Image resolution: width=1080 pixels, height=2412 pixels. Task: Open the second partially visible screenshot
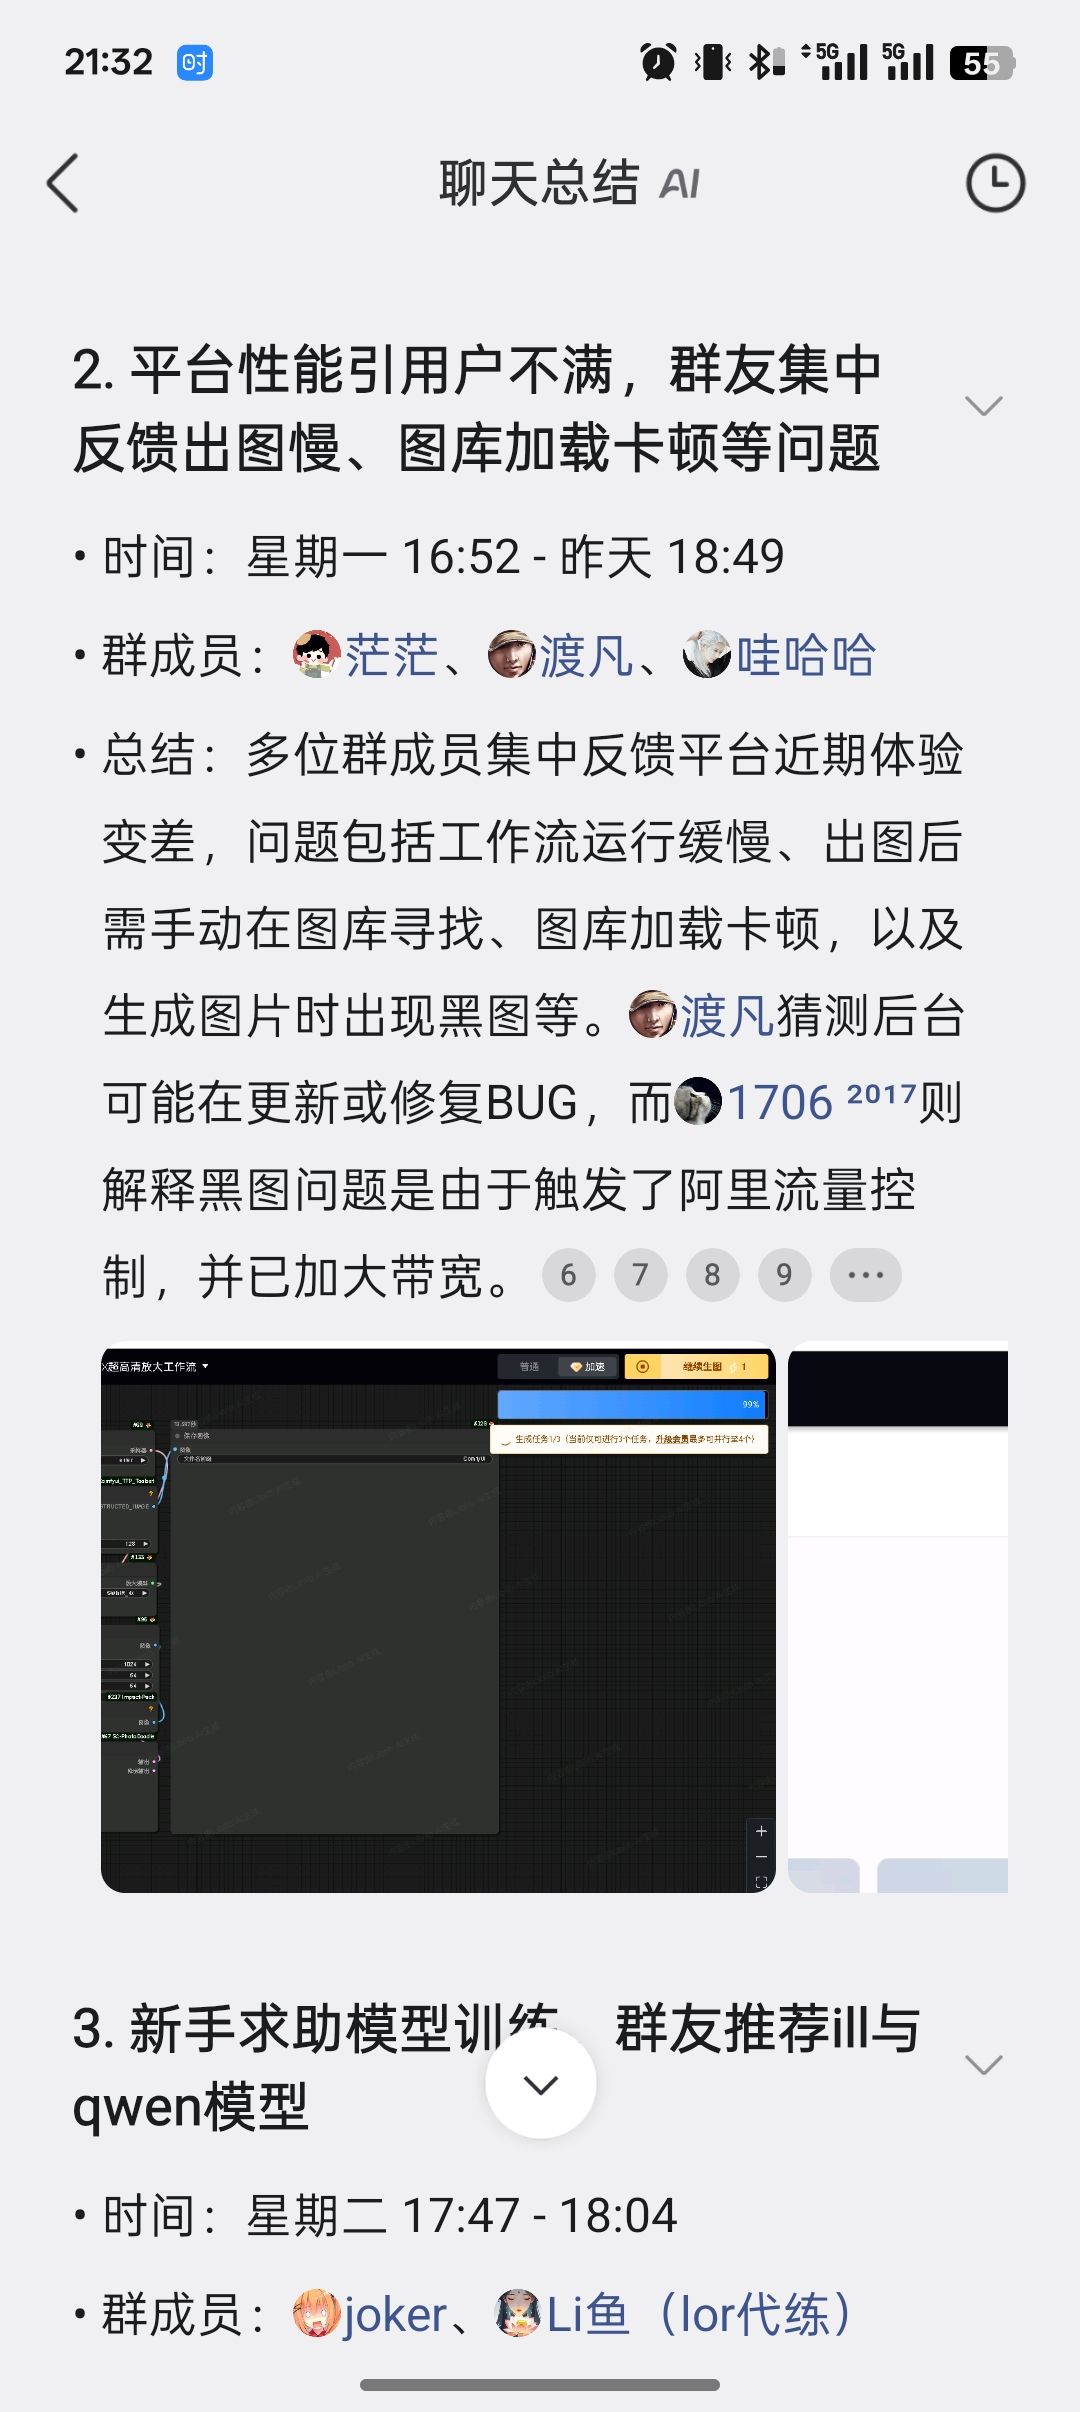tap(898, 1618)
